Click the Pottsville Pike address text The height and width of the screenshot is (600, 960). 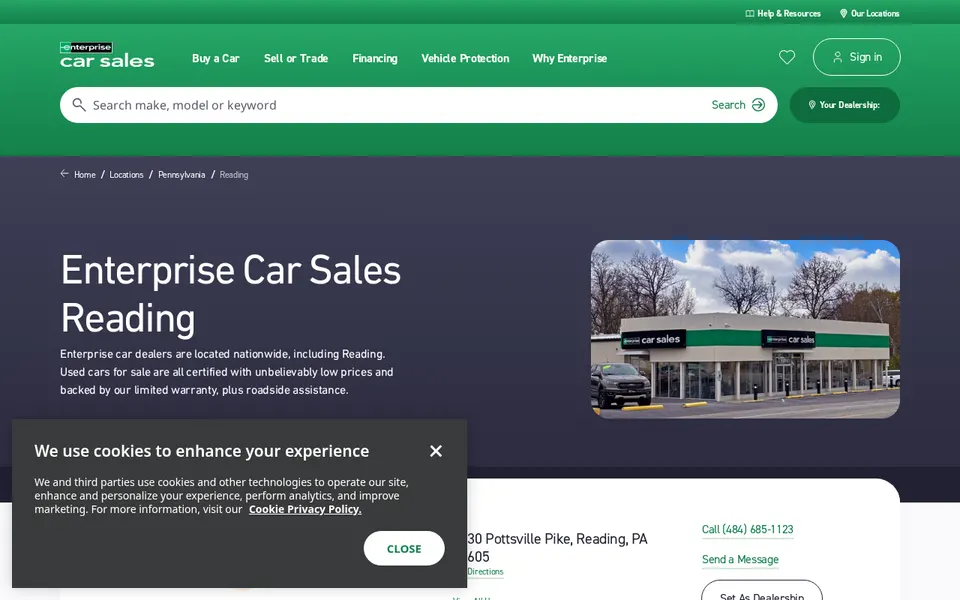(557, 547)
